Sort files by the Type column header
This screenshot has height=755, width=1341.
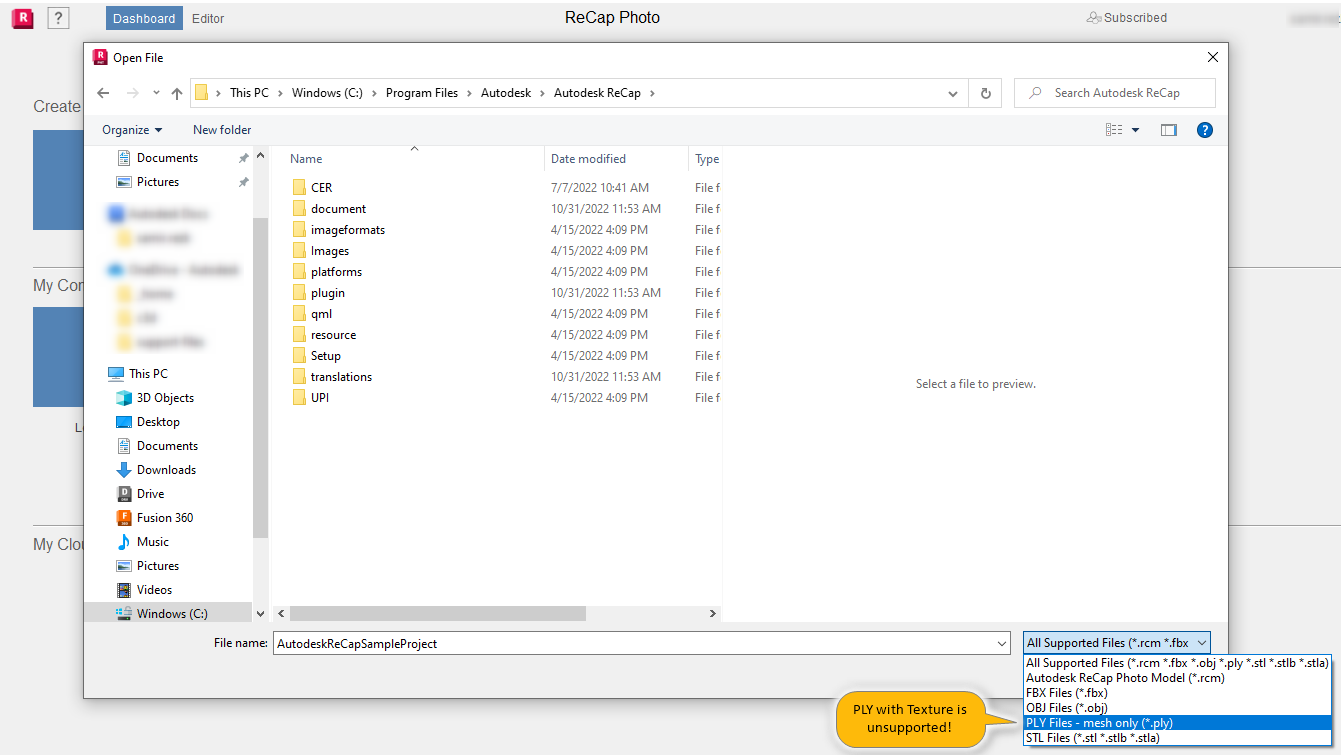pos(706,159)
